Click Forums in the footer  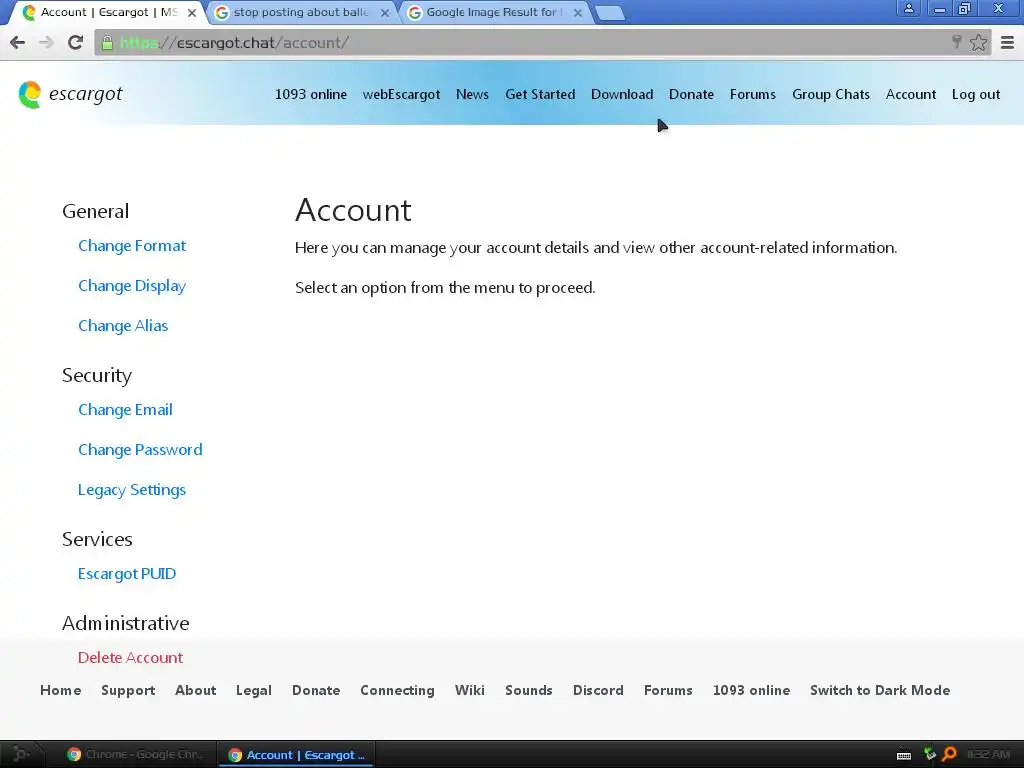coord(668,690)
